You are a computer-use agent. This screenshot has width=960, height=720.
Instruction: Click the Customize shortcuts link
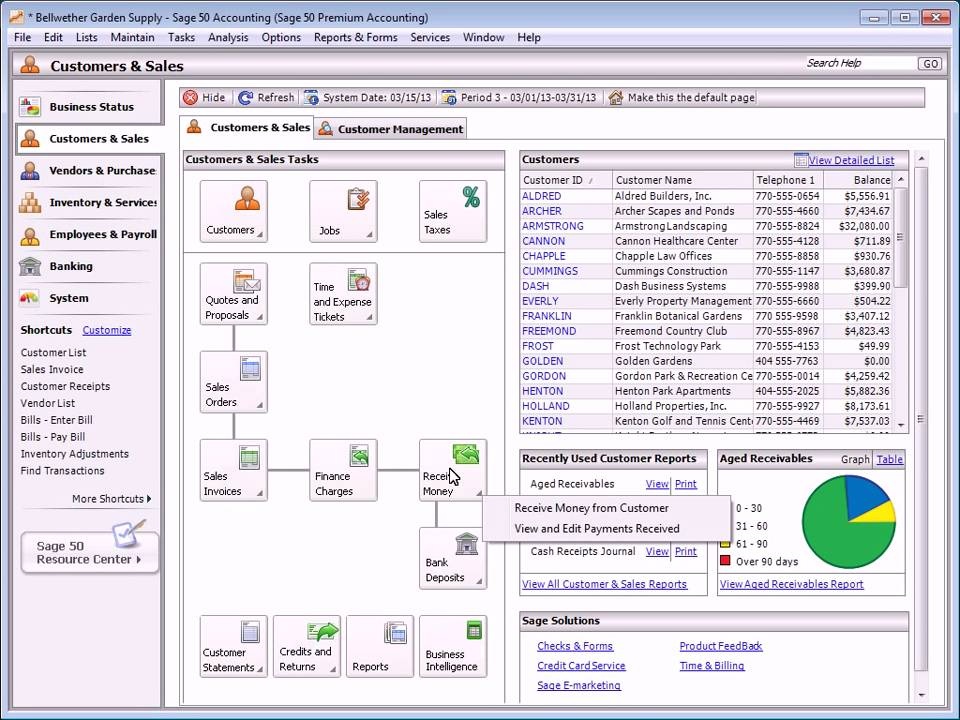click(x=107, y=330)
